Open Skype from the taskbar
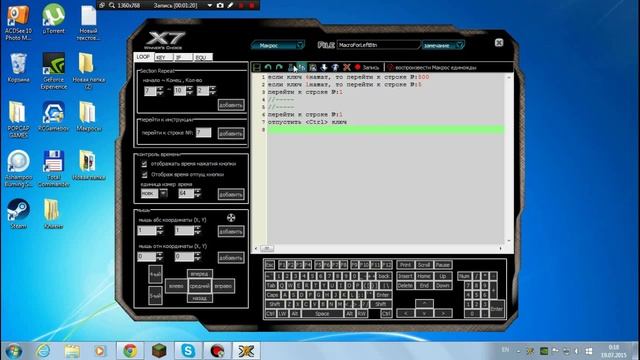 (x=188, y=351)
